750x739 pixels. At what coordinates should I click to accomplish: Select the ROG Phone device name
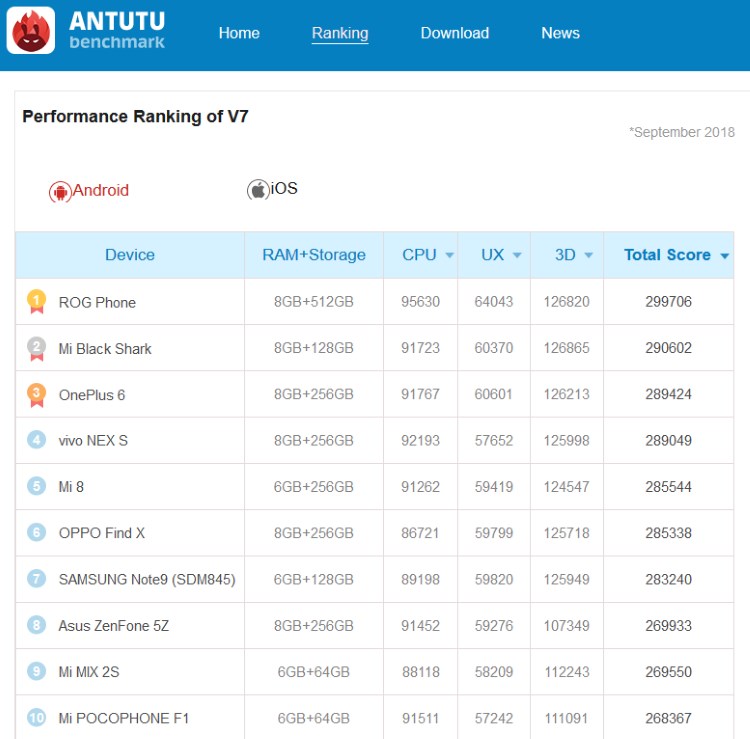click(97, 302)
